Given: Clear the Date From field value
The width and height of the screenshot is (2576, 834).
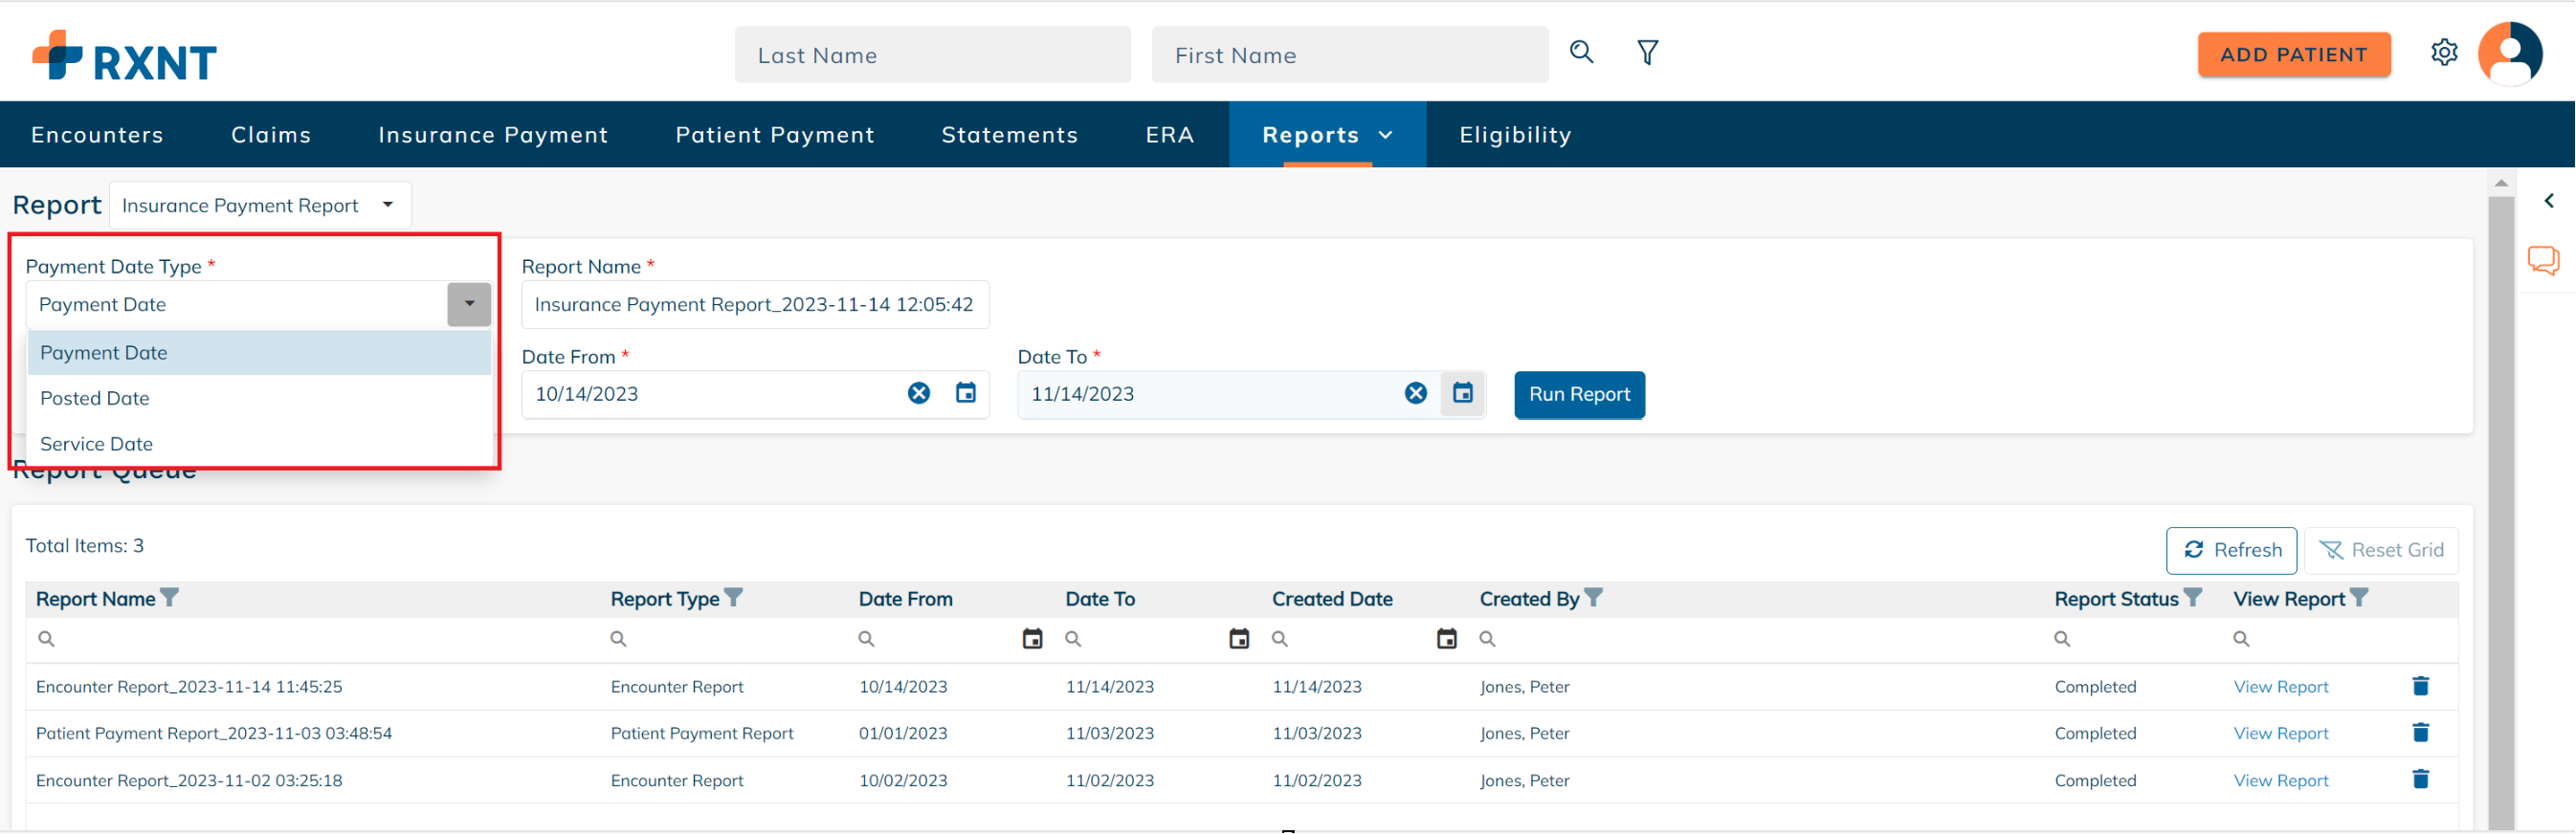Looking at the screenshot, I should point(918,394).
